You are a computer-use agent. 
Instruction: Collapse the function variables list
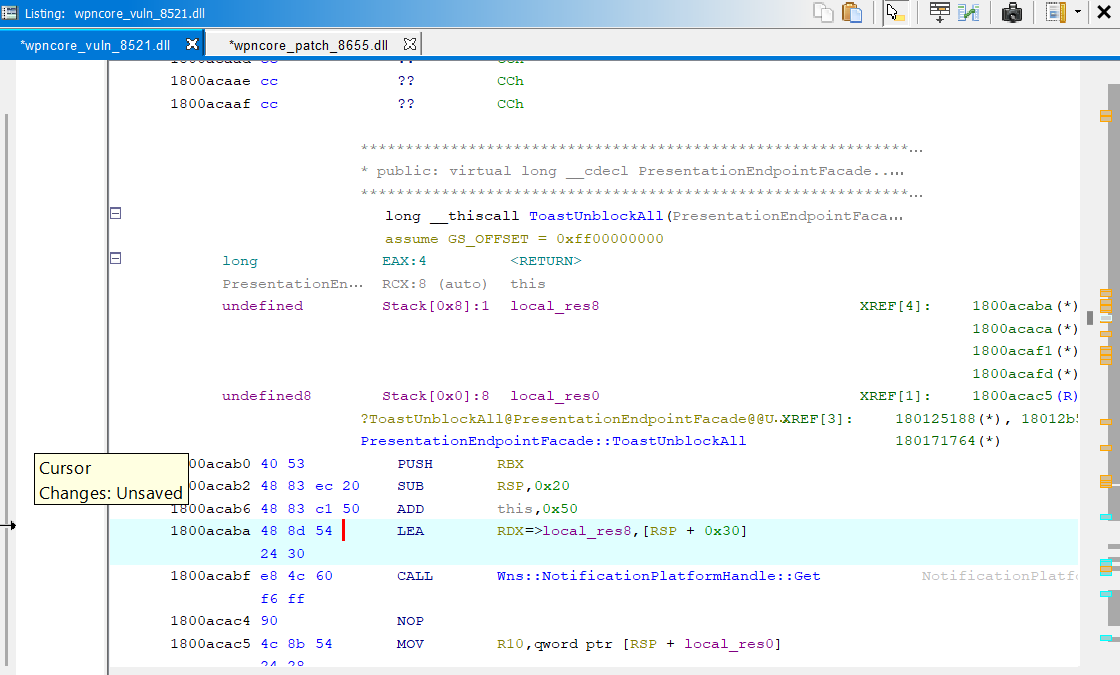click(x=116, y=258)
